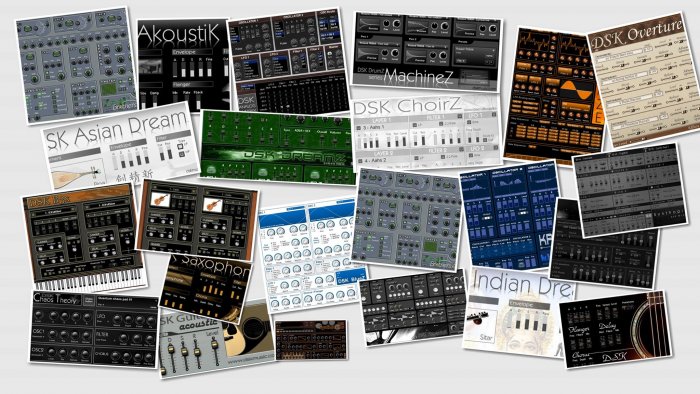
Task: Open the Chaos Theory synth screenshot
Action: (95, 329)
